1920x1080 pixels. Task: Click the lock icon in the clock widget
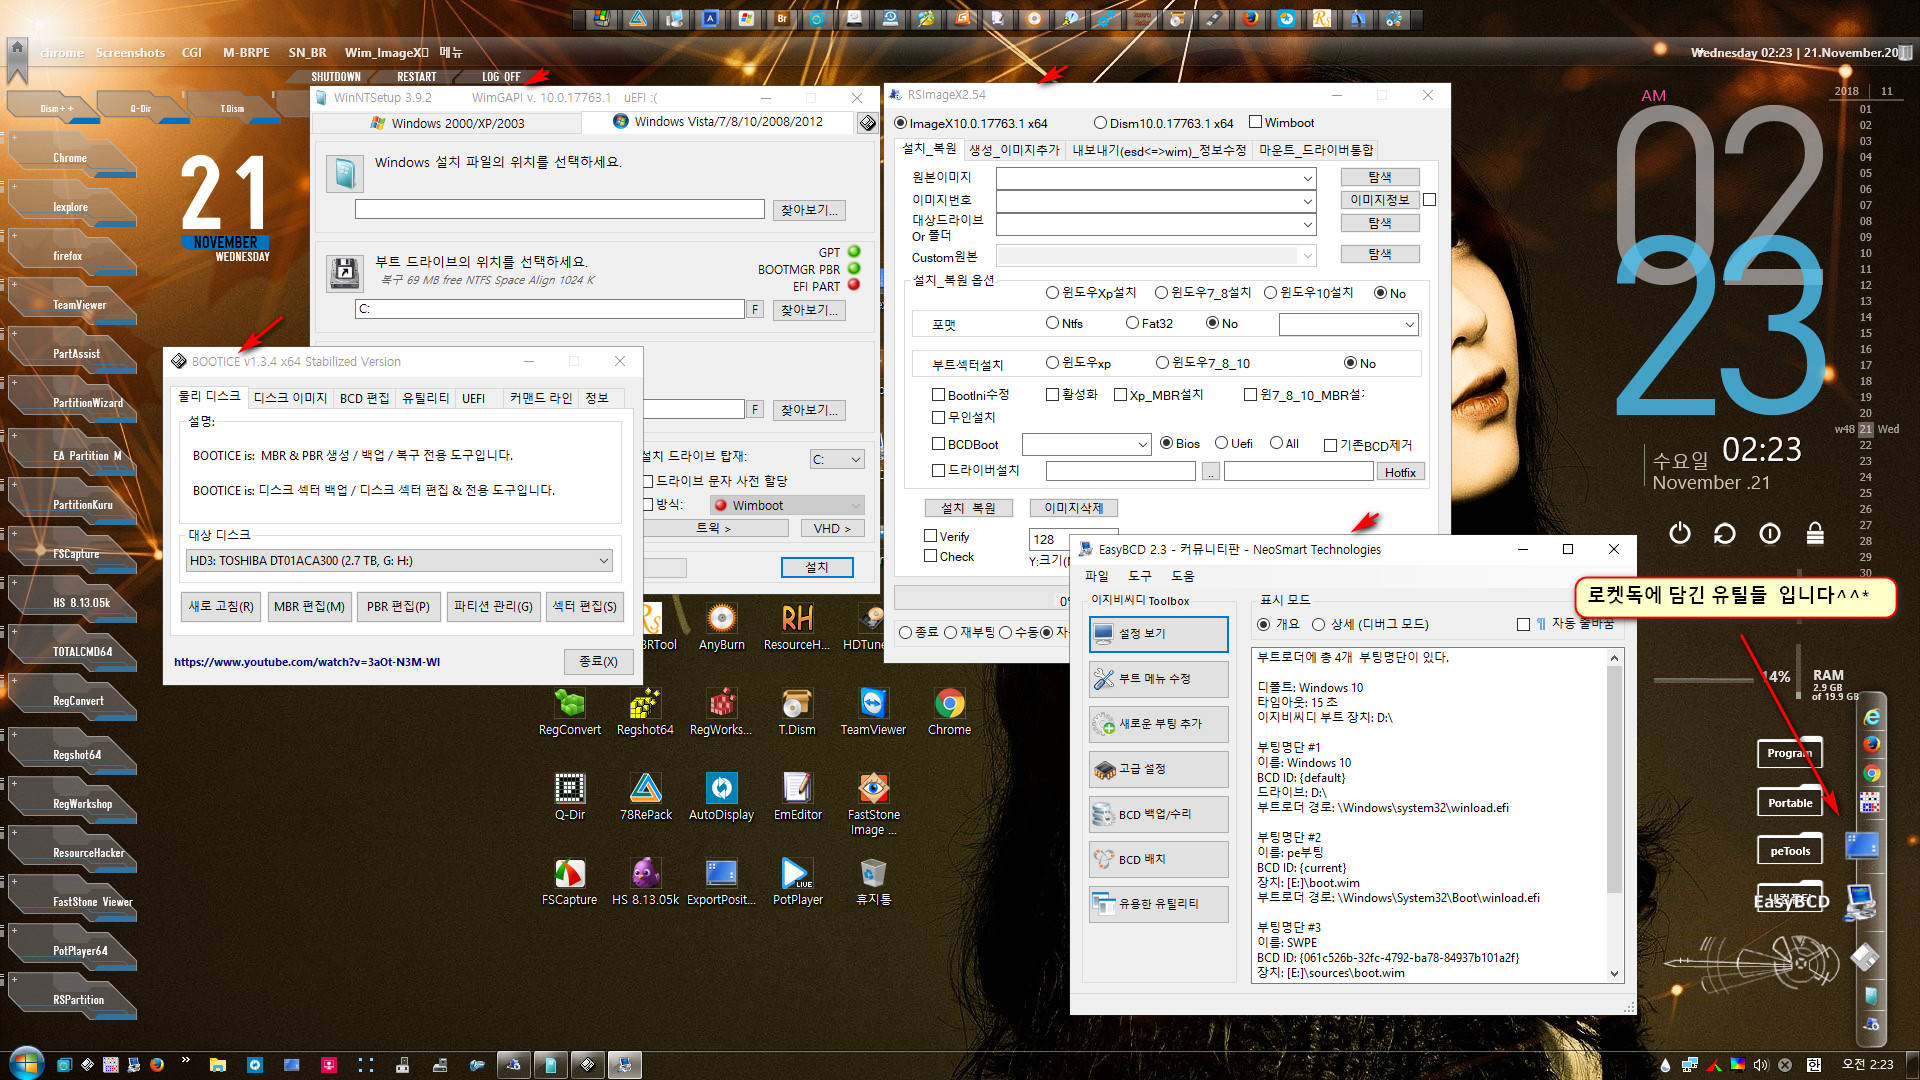1815,534
